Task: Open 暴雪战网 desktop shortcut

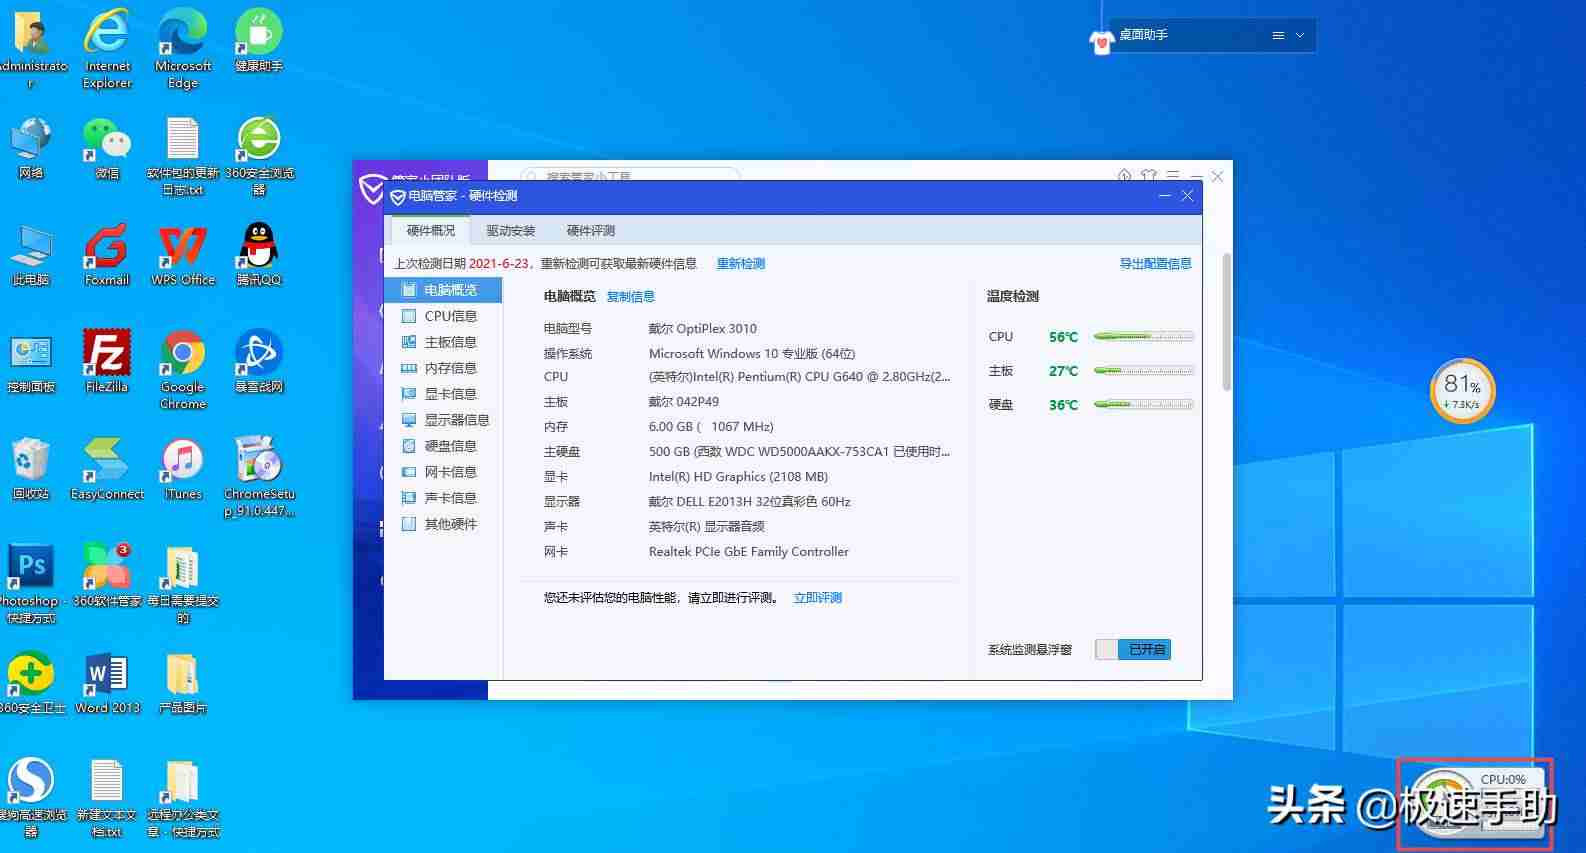Action: (259, 362)
